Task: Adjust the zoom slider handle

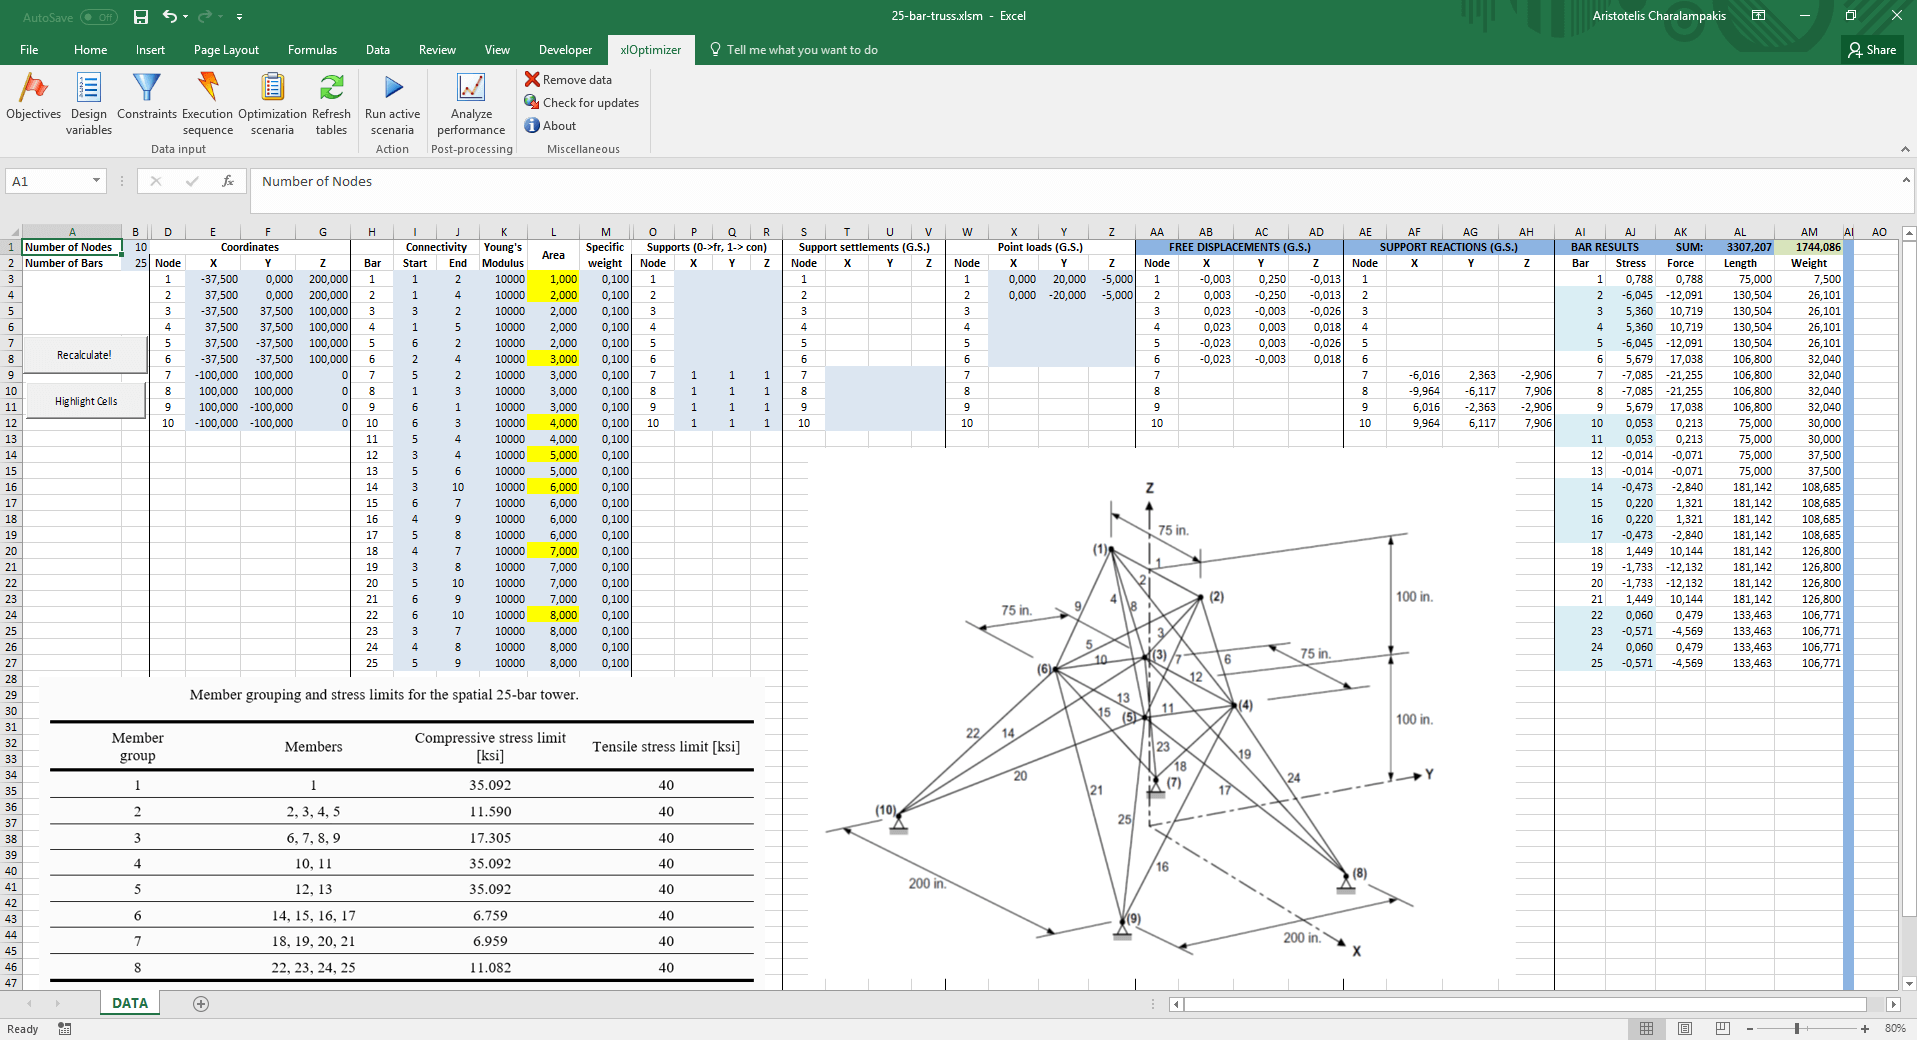Action: pos(1797,1028)
